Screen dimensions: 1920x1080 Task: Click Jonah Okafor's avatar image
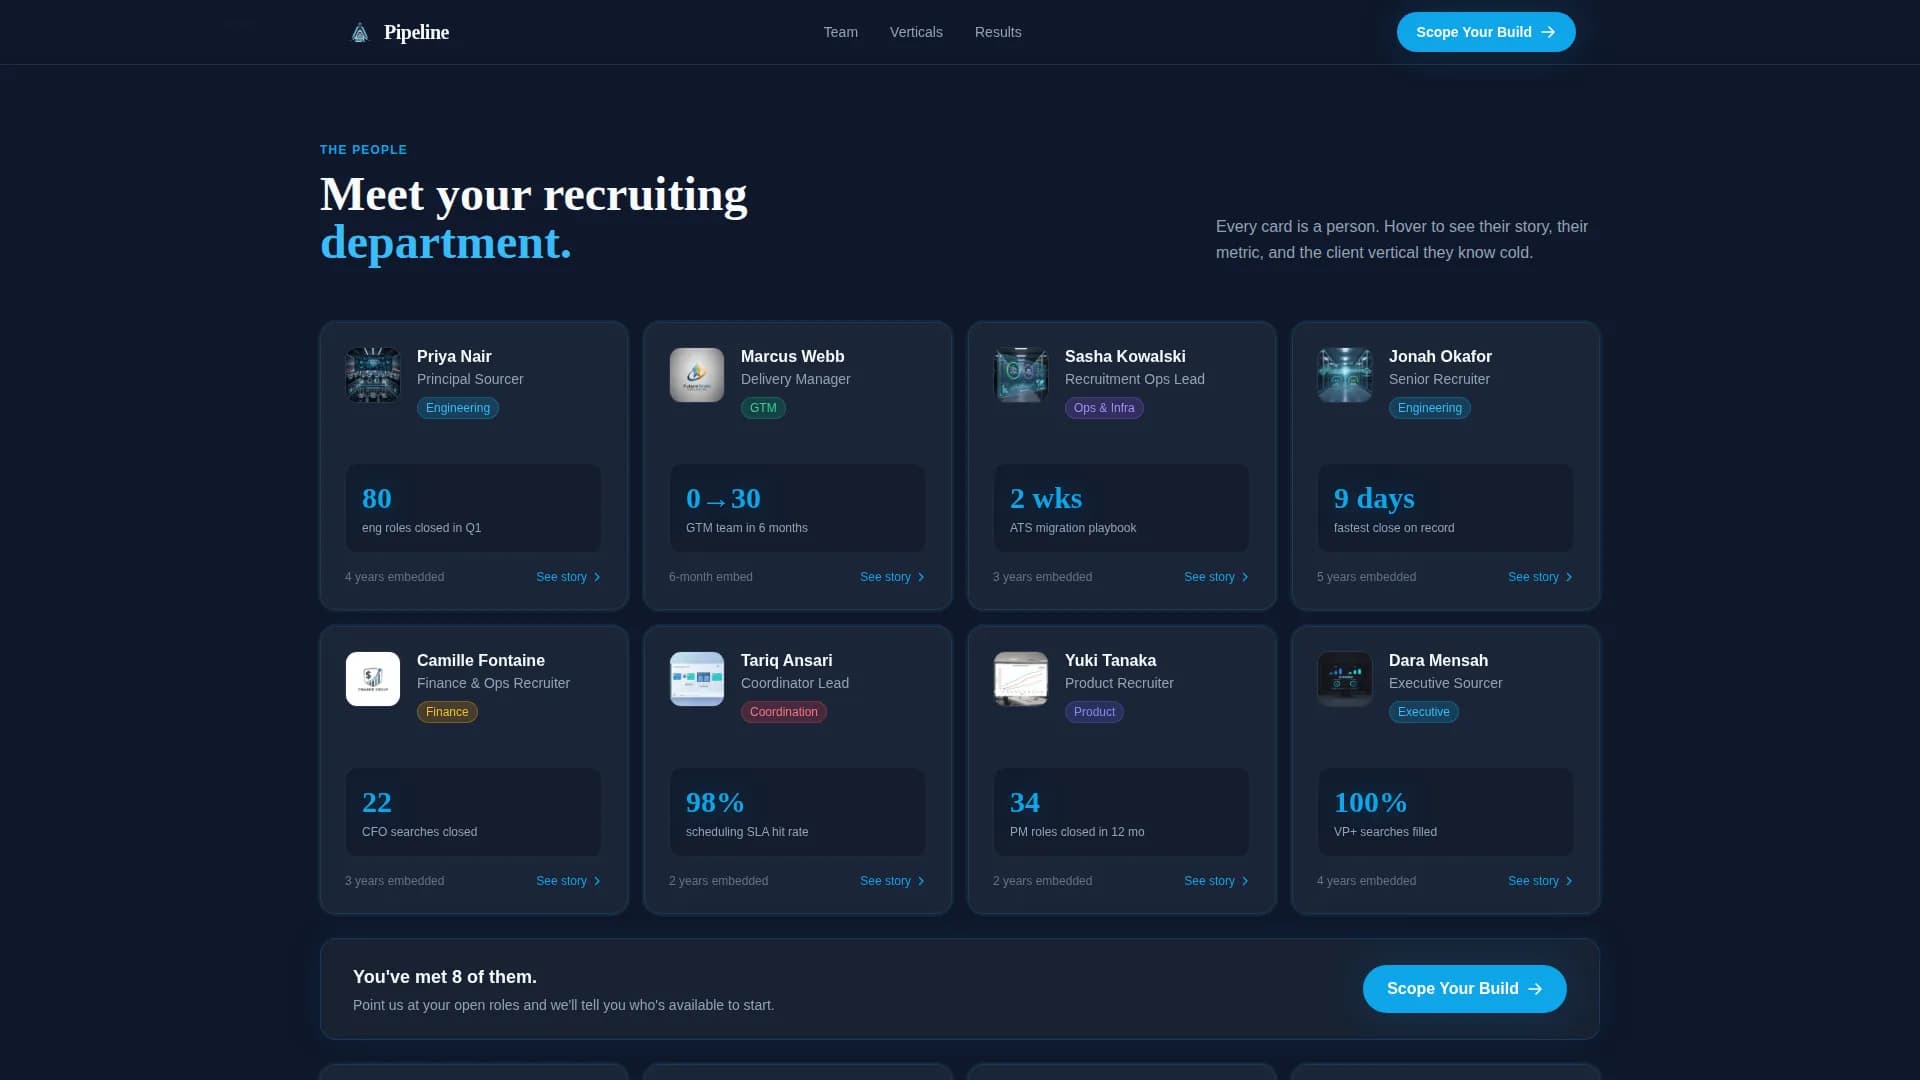click(x=1344, y=375)
